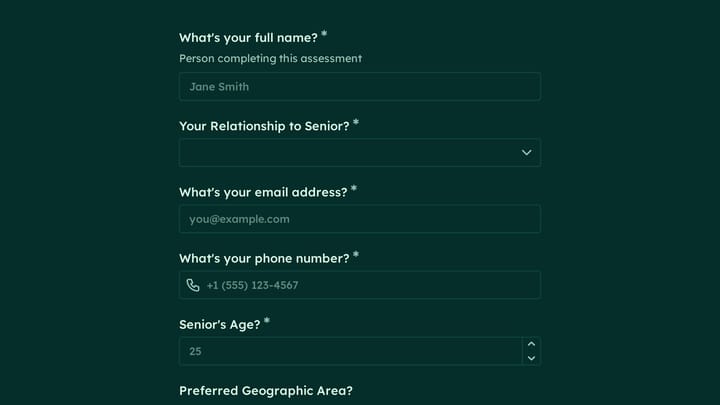Click the Senior's Age number field

pos(350,351)
